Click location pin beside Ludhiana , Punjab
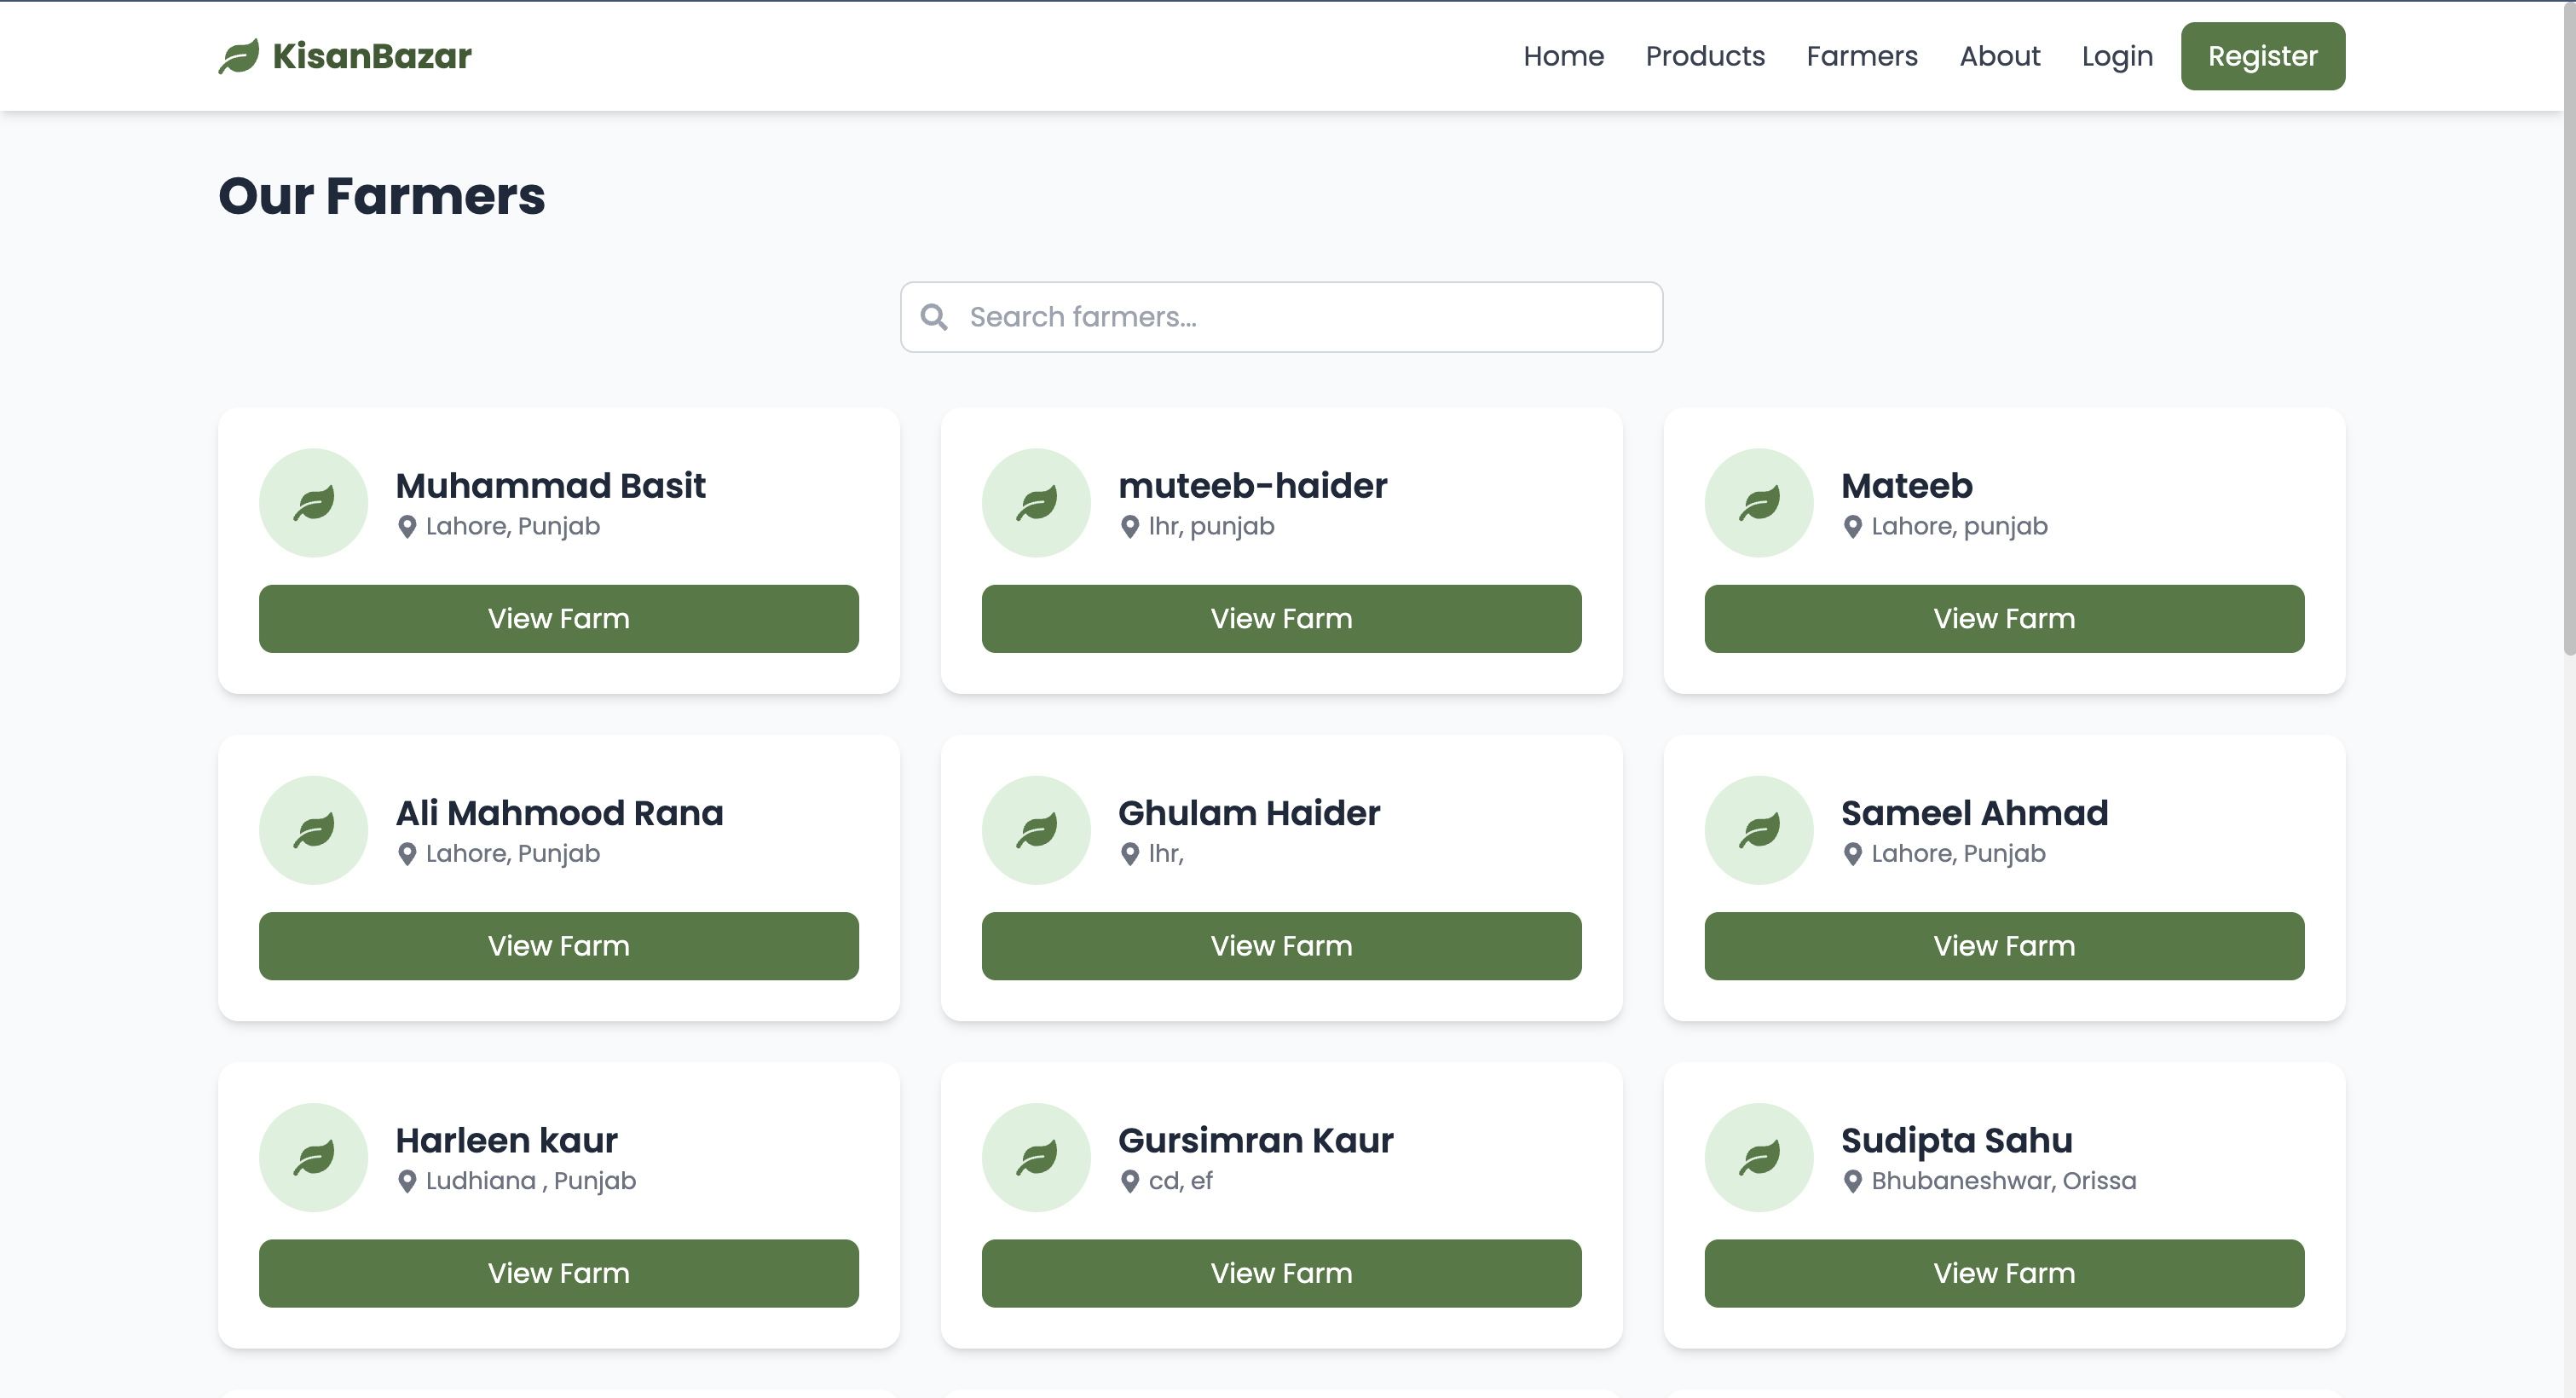 point(407,1181)
